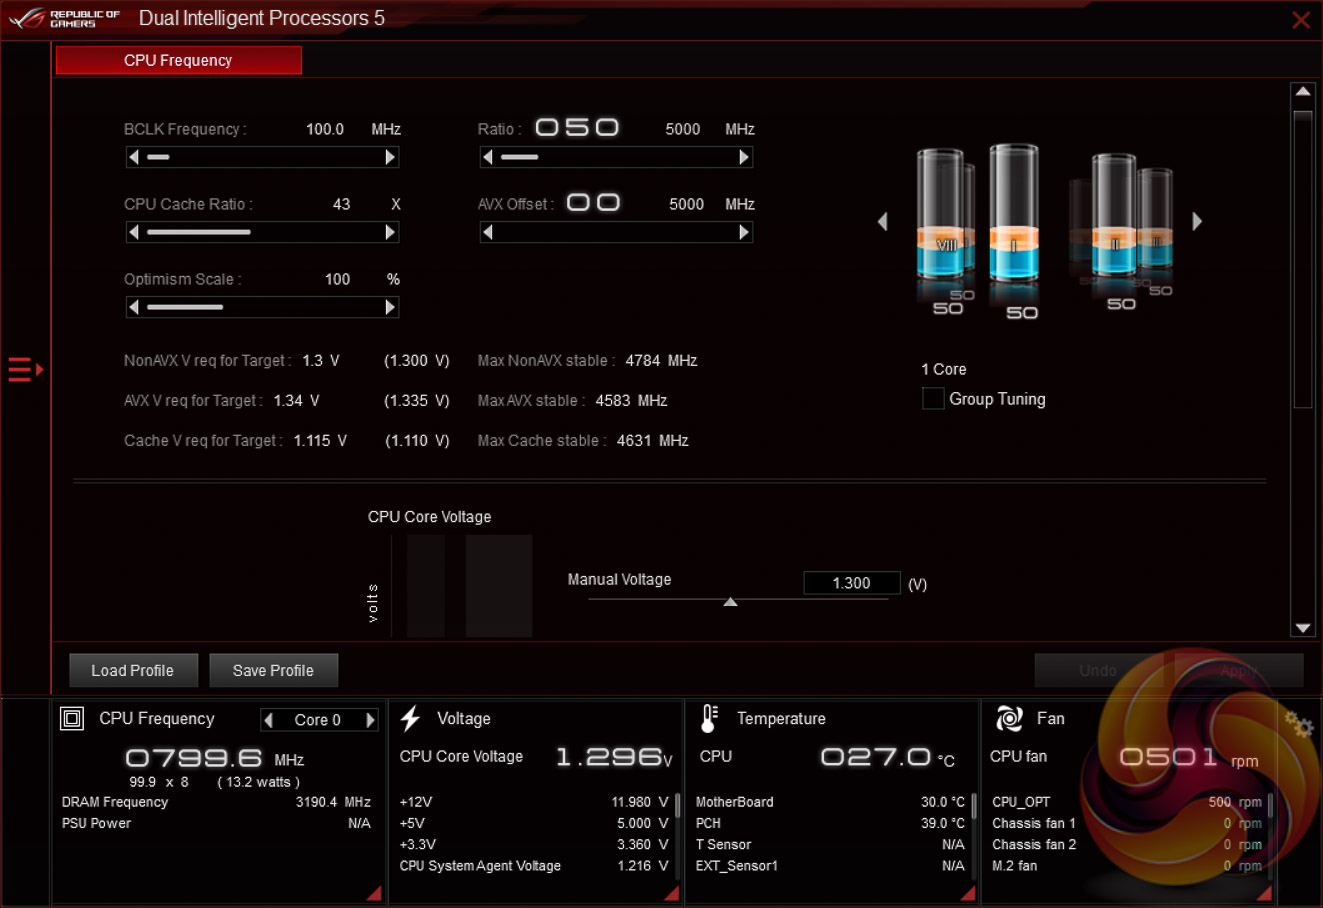Viewport: 1323px width, 908px height.
Task: Increase the BCLK Frequency with right arrow
Action: click(x=390, y=157)
